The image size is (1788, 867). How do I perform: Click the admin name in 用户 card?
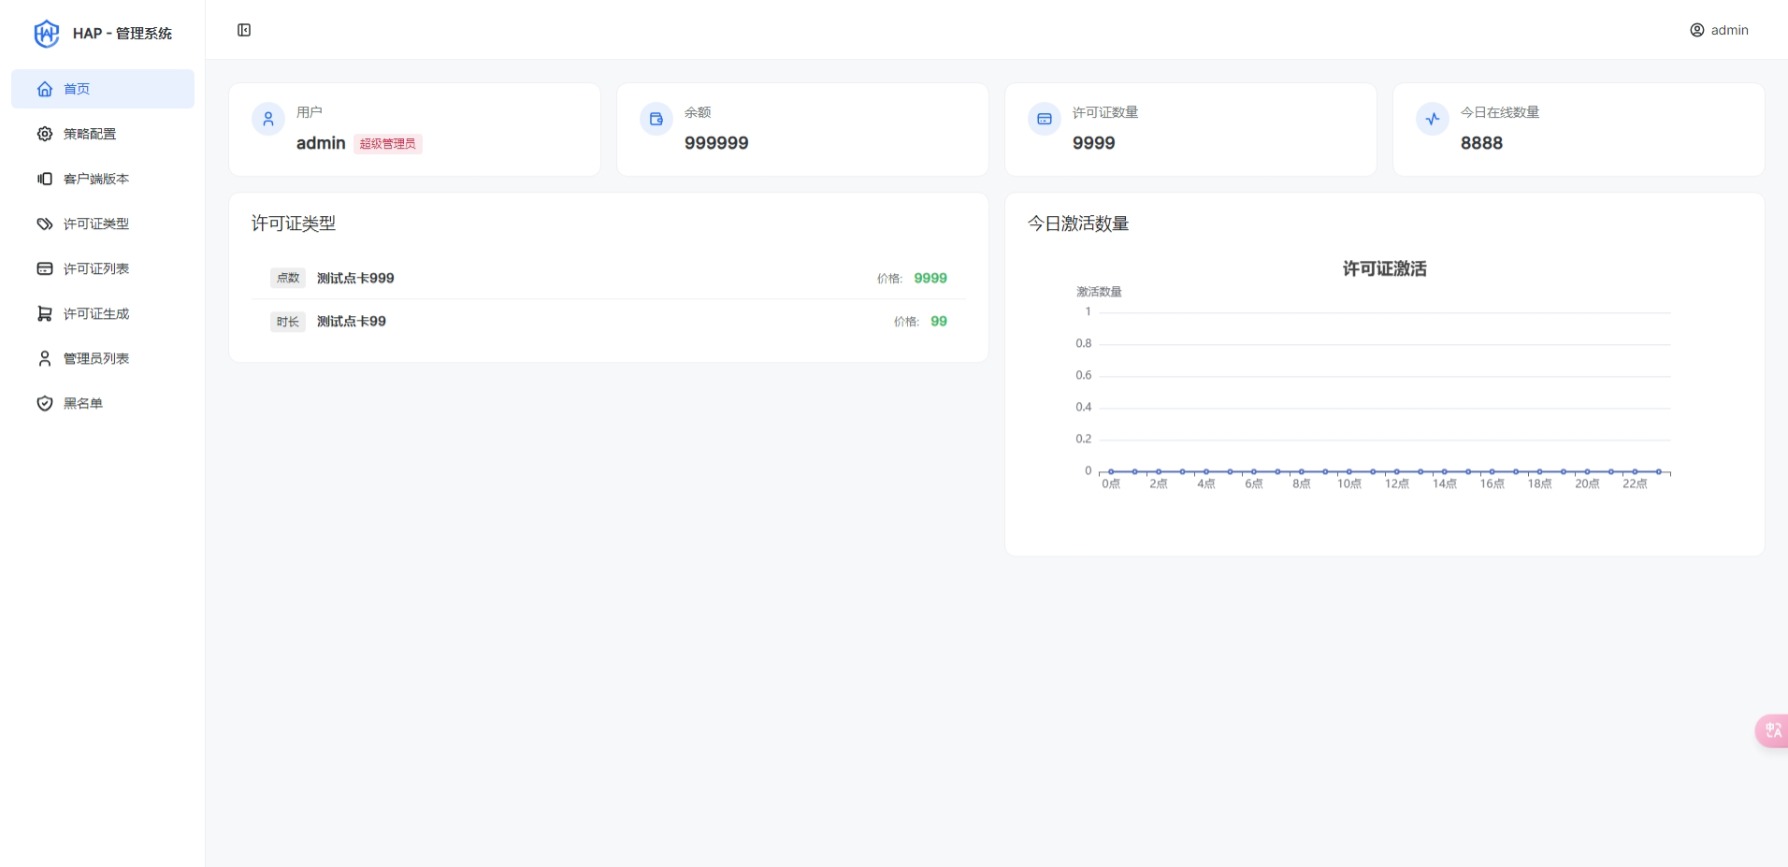pyautogui.click(x=321, y=143)
